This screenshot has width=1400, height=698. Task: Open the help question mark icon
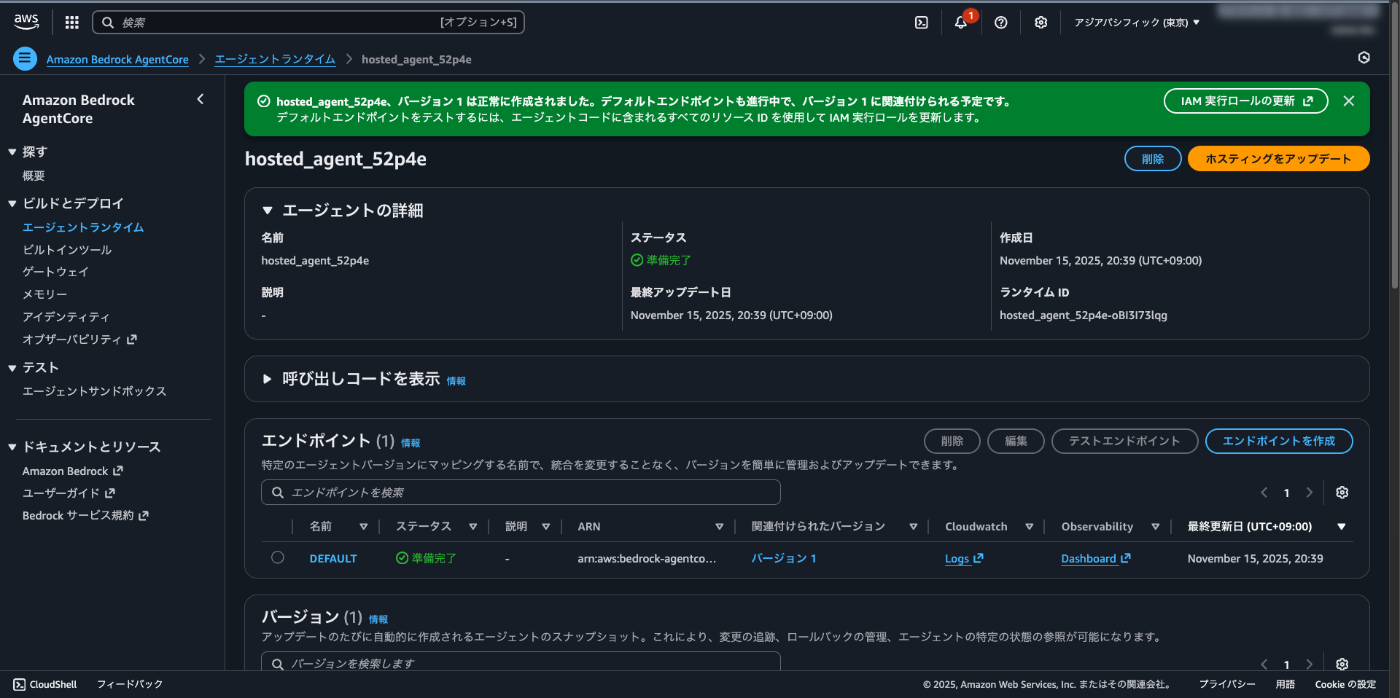coord(1001,22)
